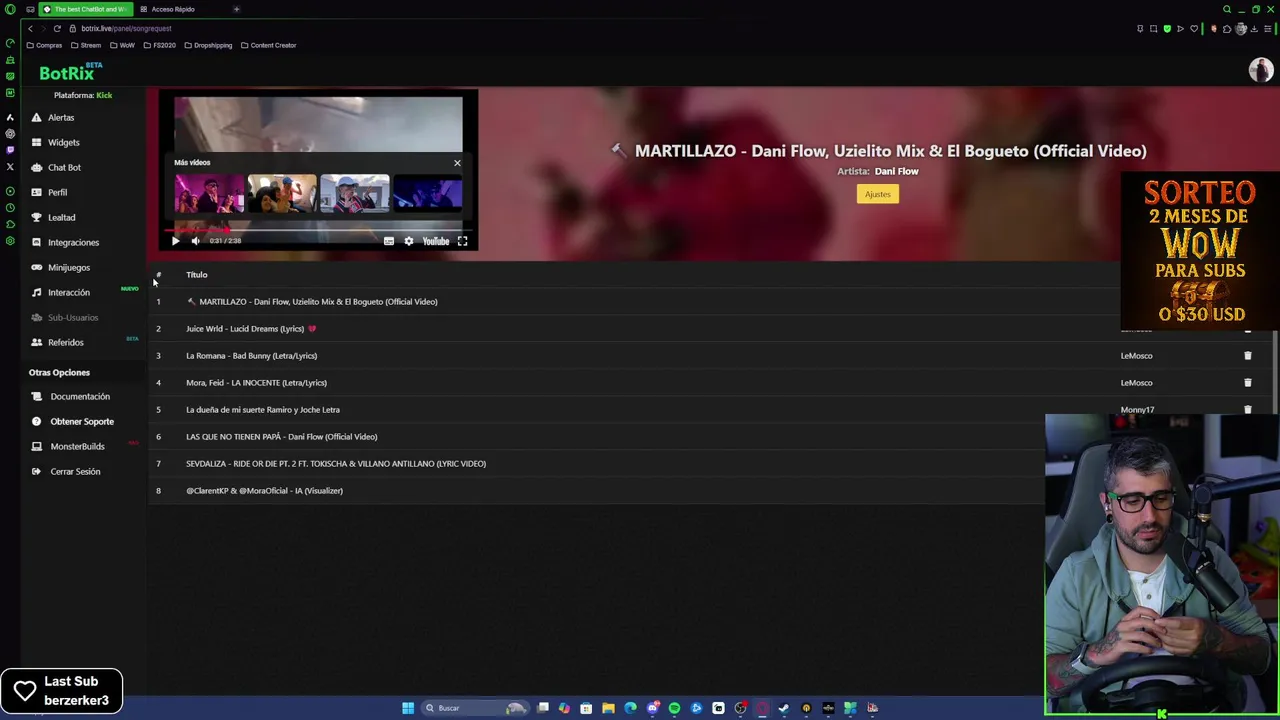Click the Alertas bell icon
1280x720 pixels.
pyautogui.click(x=37, y=117)
